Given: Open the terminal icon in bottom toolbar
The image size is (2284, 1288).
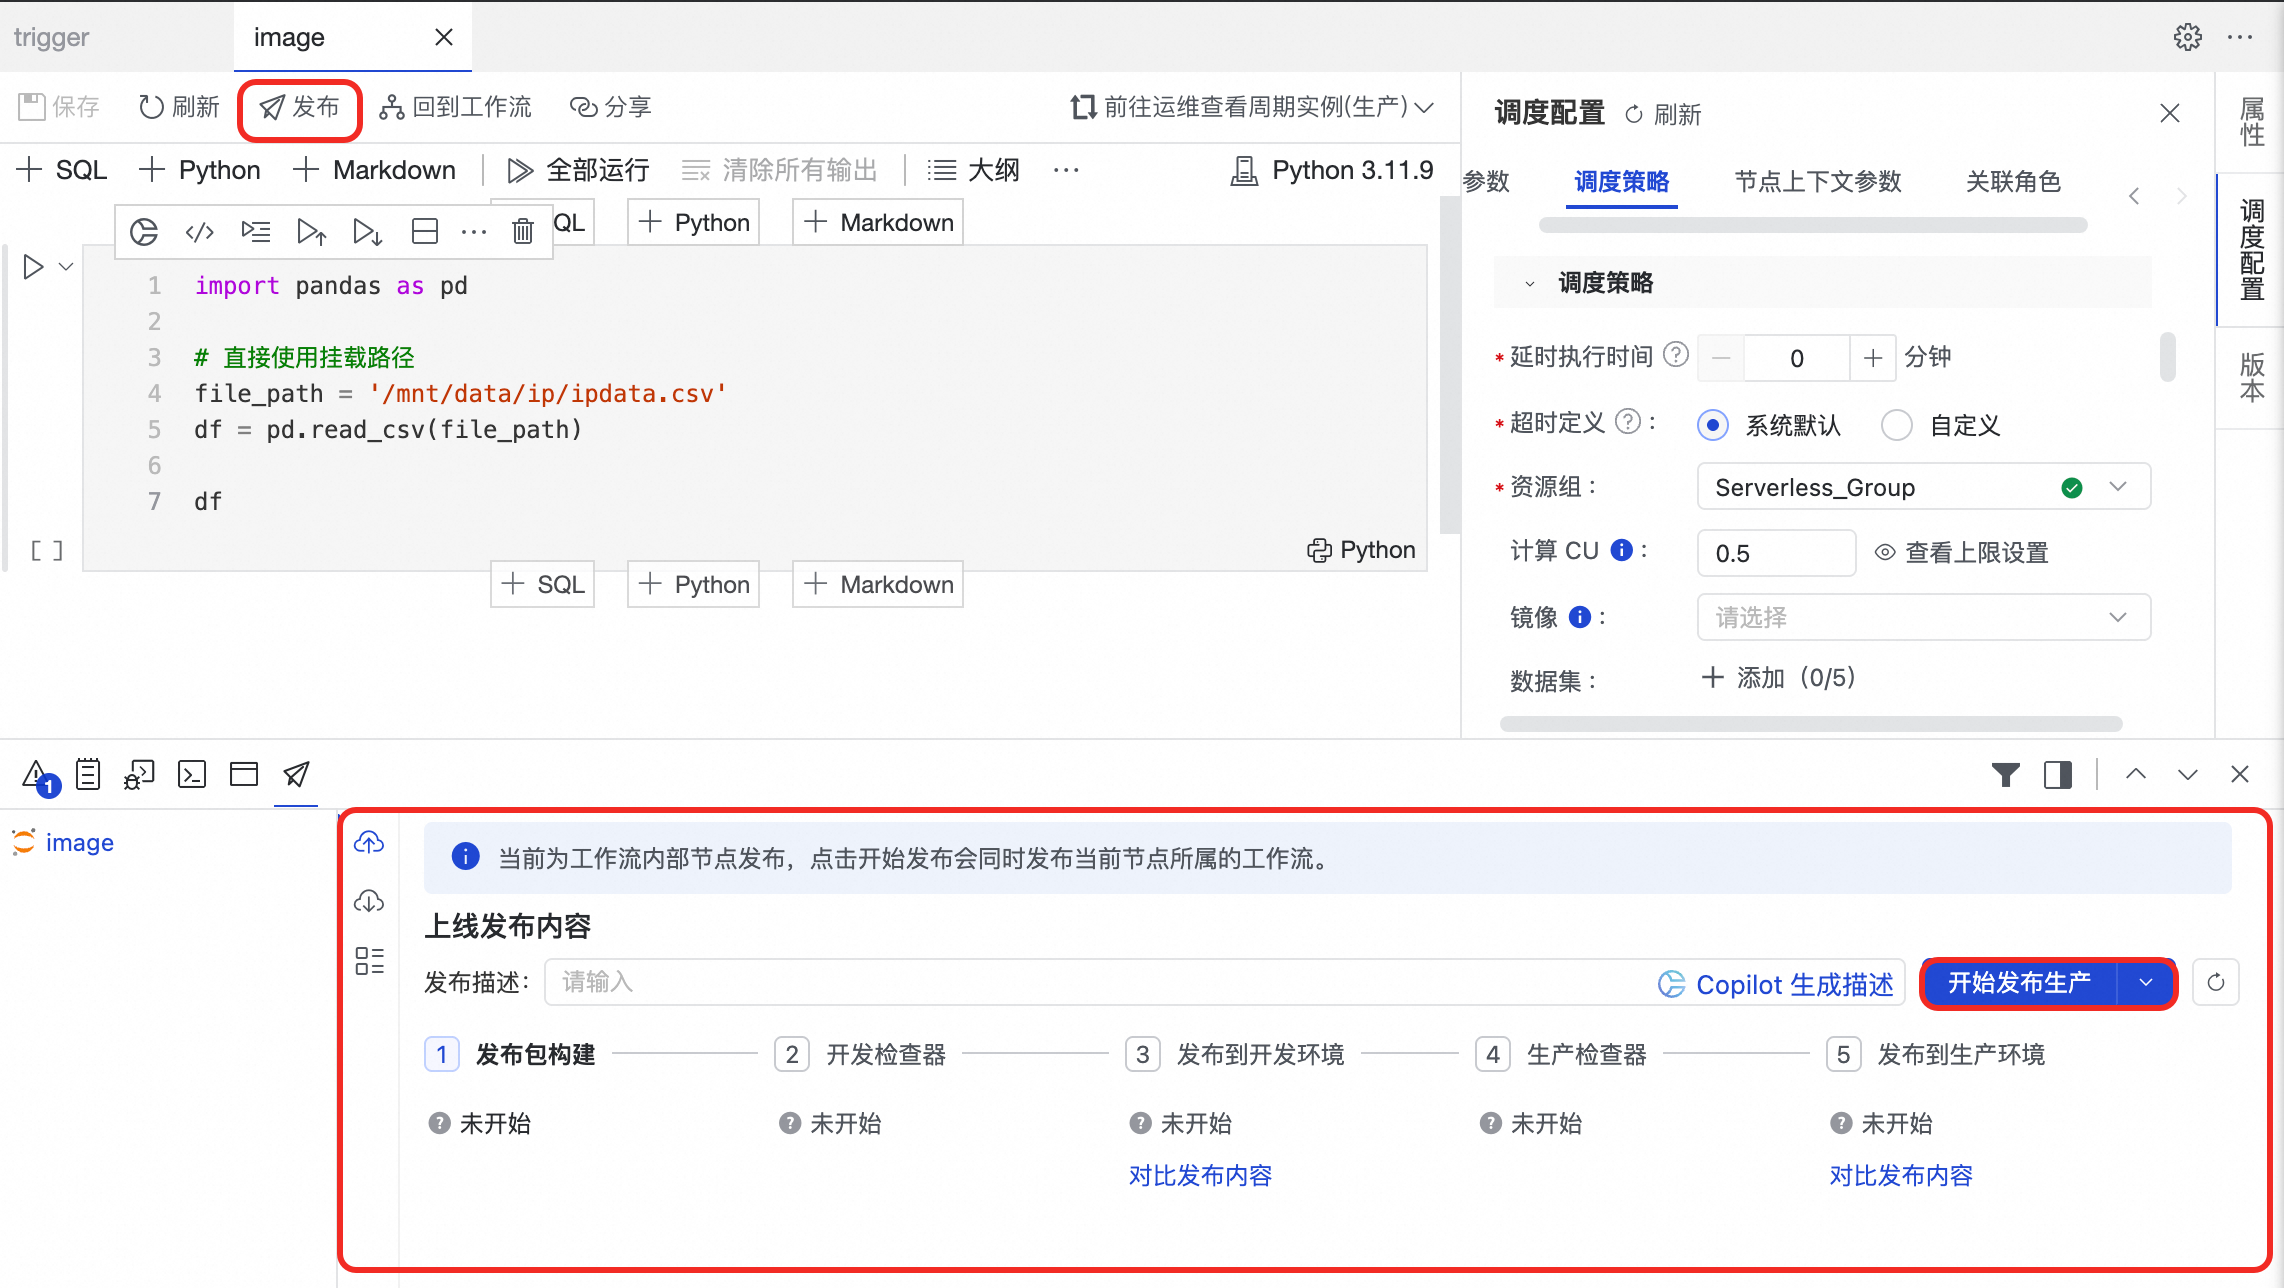Looking at the screenshot, I should point(192,775).
